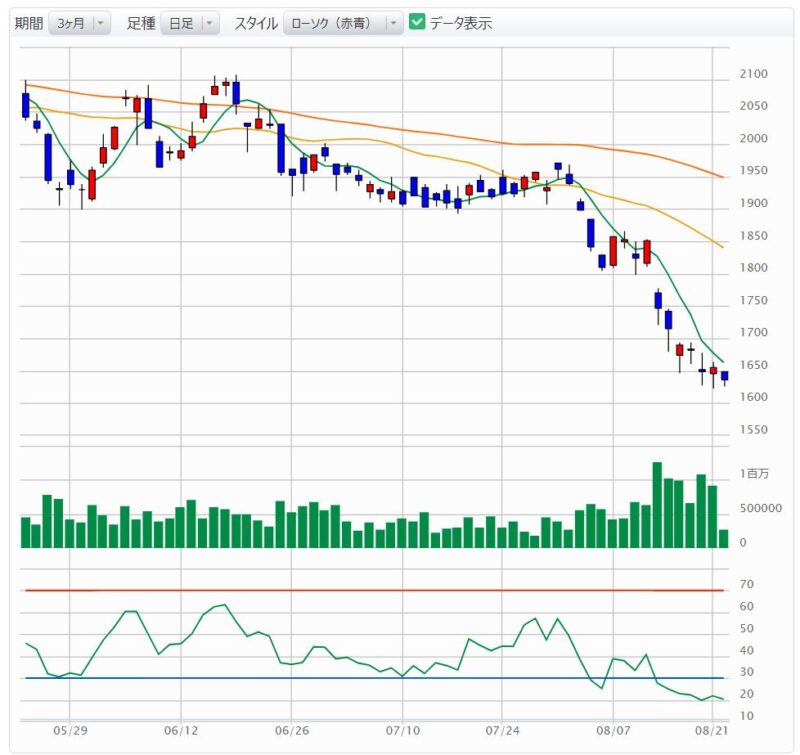The image size is (800, 755).
Task: Click the 07/24 date axis label
Action: pyautogui.click(x=502, y=731)
